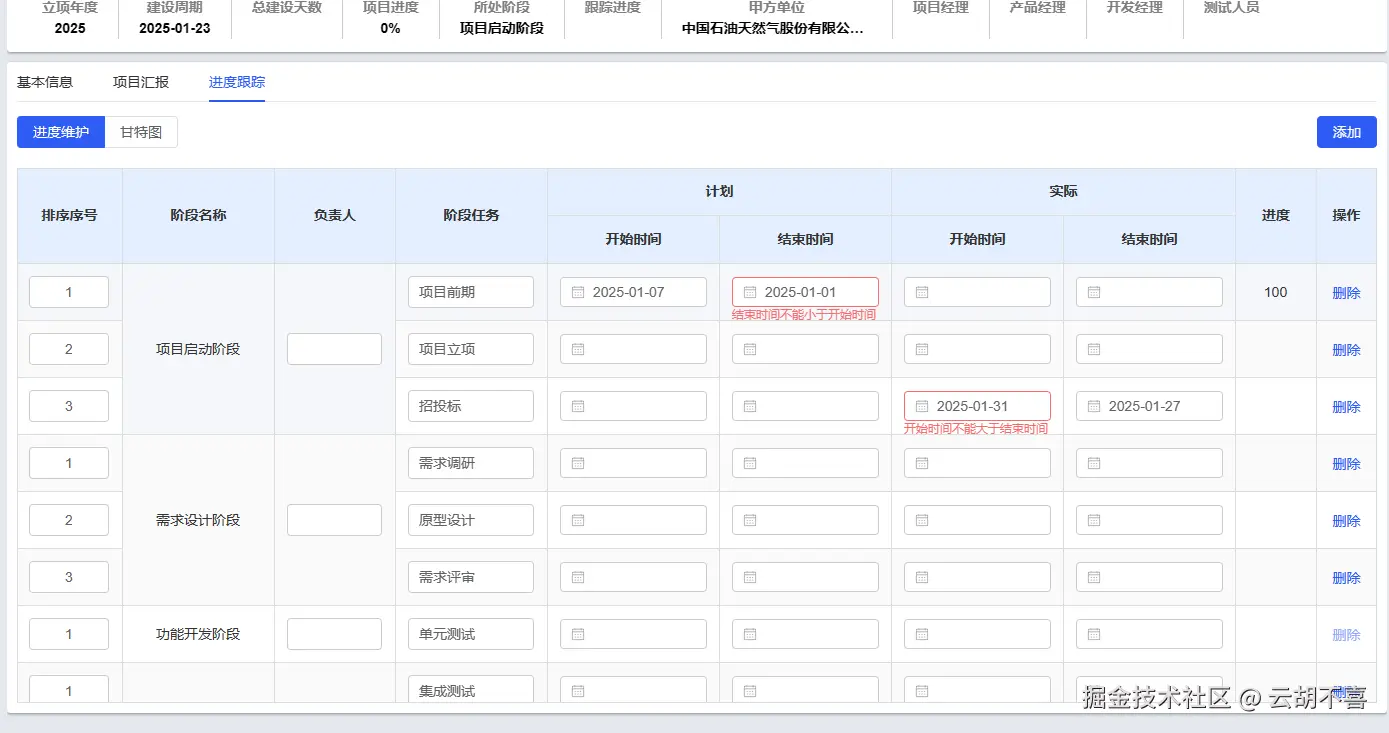Screen dimensions: 1389x733
Task: Click the 添加 button
Action: coord(1347,132)
